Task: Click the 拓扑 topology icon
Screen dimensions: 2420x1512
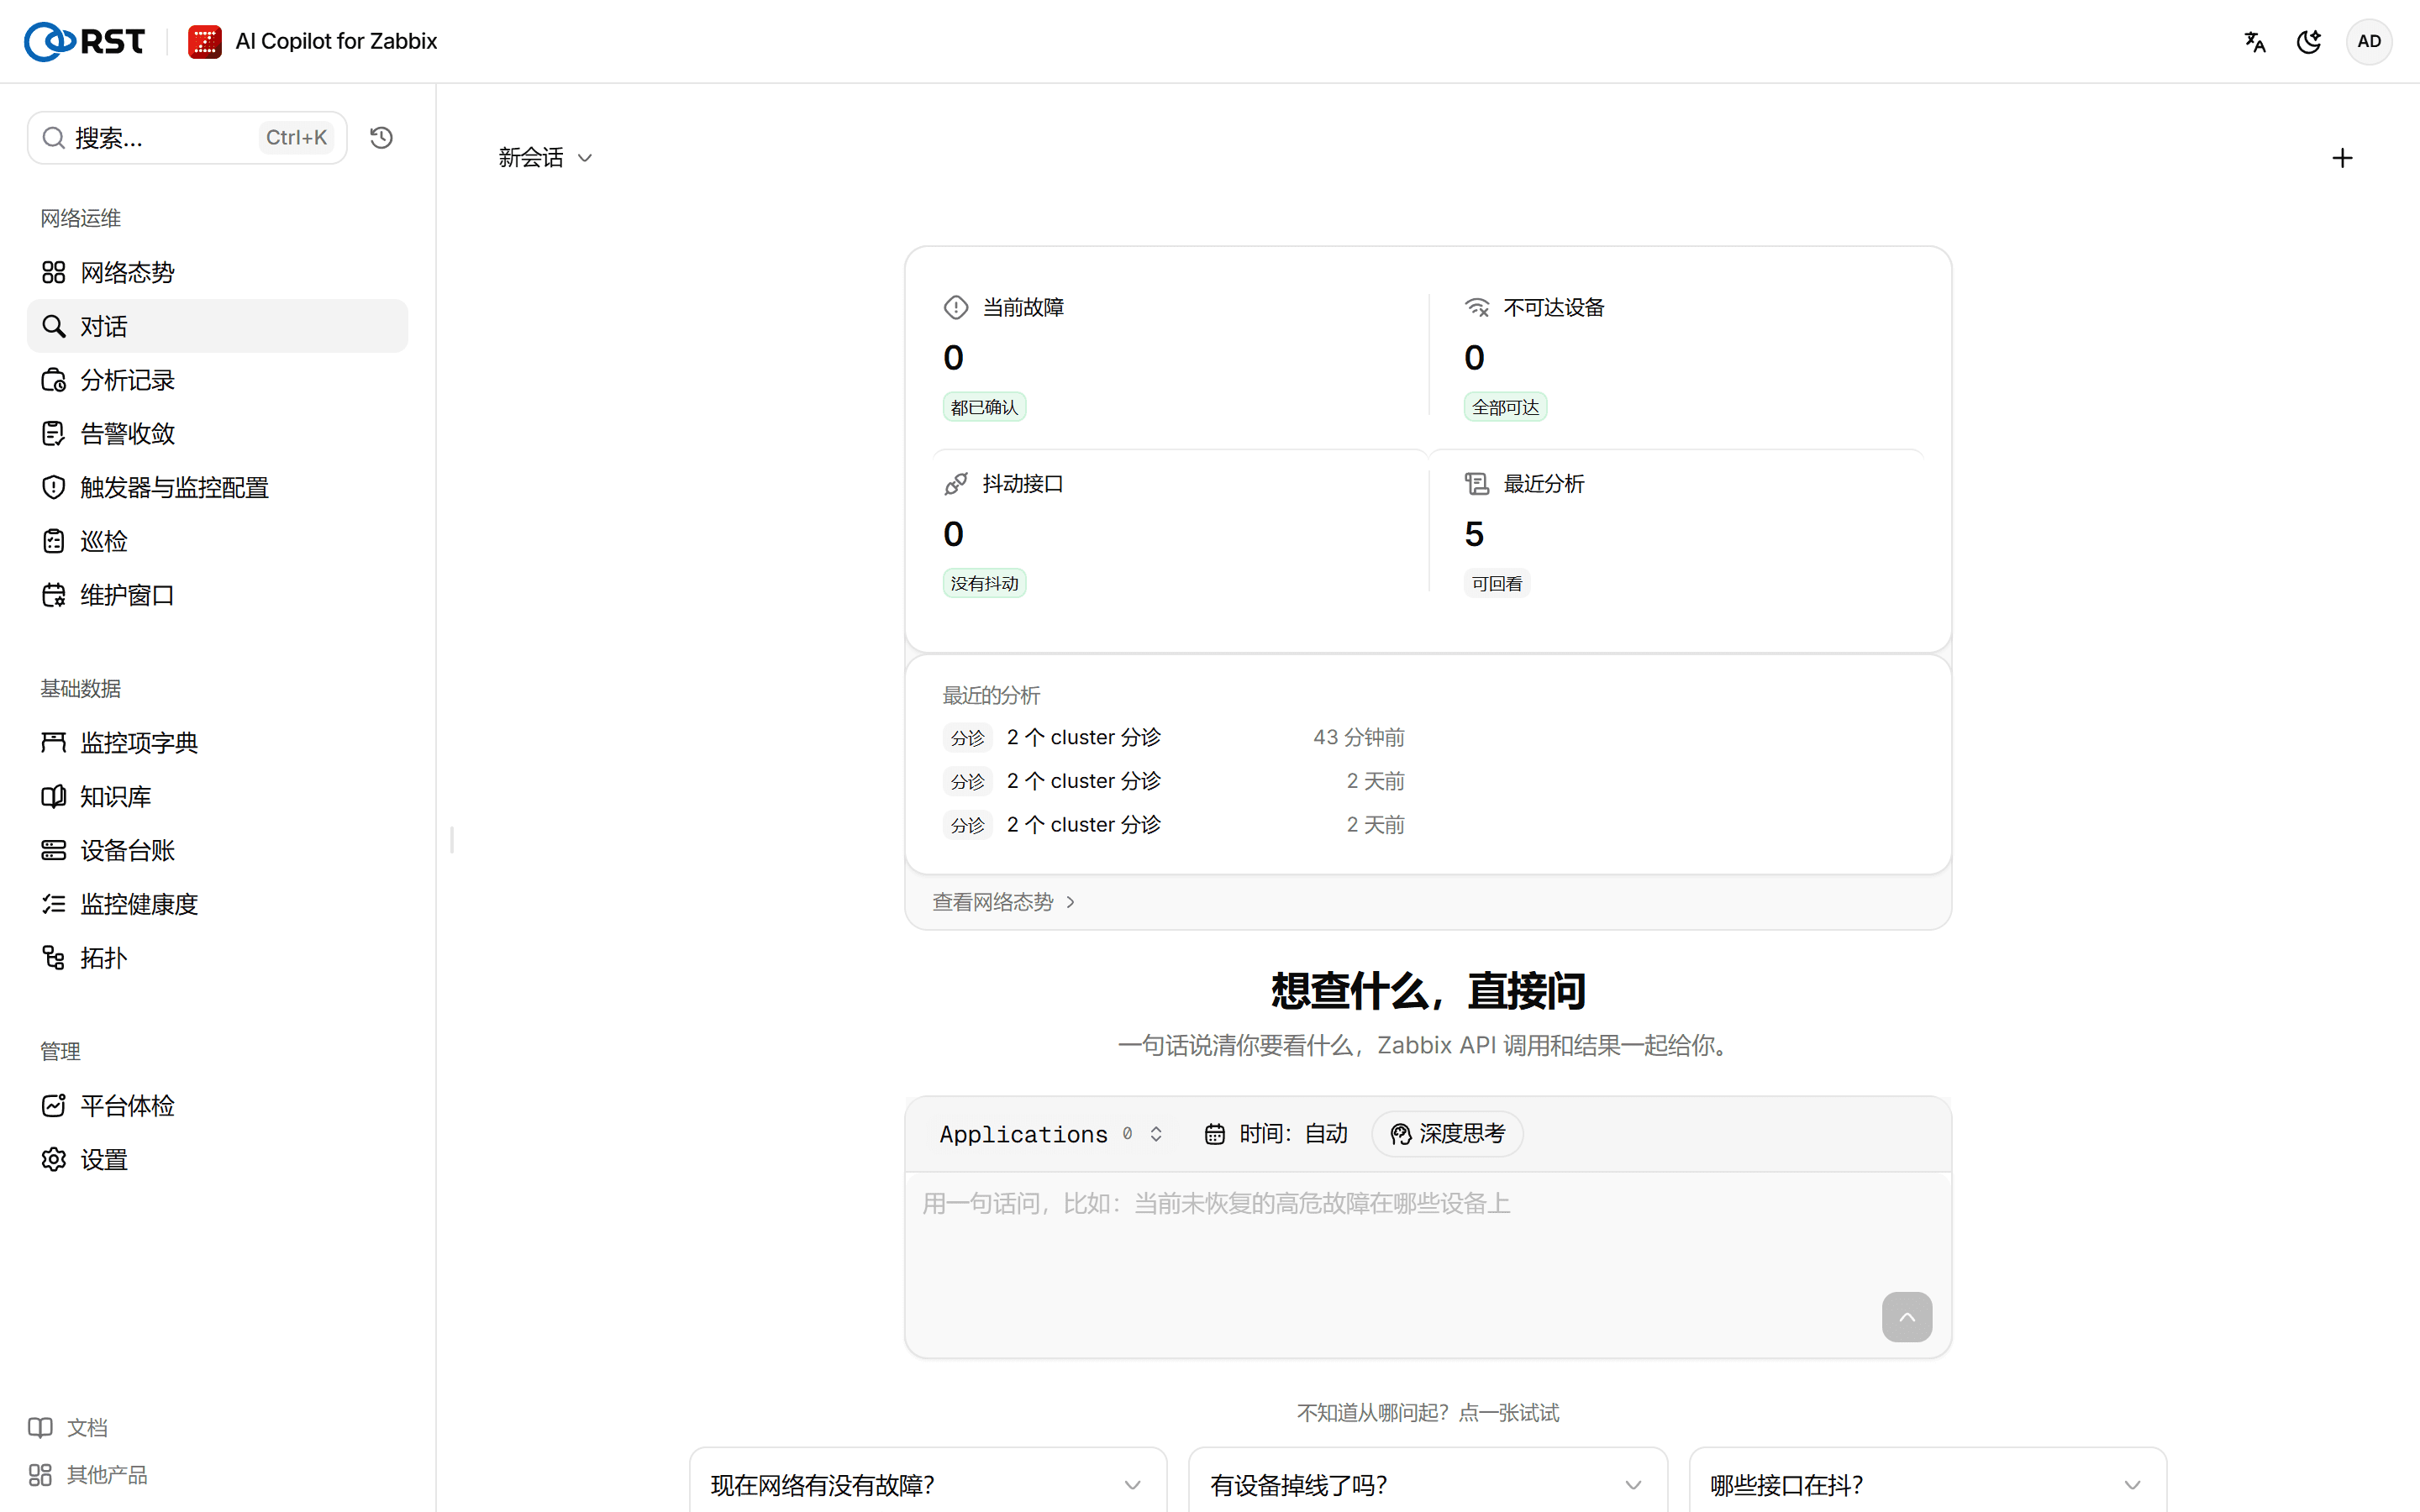Action: click(54, 958)
